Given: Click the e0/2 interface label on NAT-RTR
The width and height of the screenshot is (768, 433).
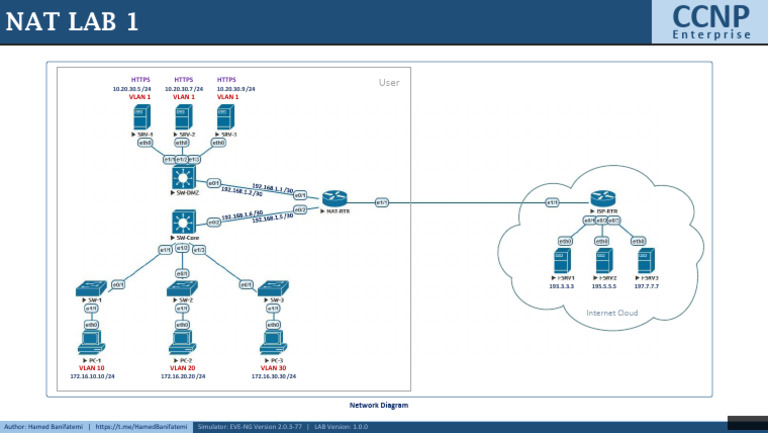Looking at the screenshot, I should tap(300, 210).
